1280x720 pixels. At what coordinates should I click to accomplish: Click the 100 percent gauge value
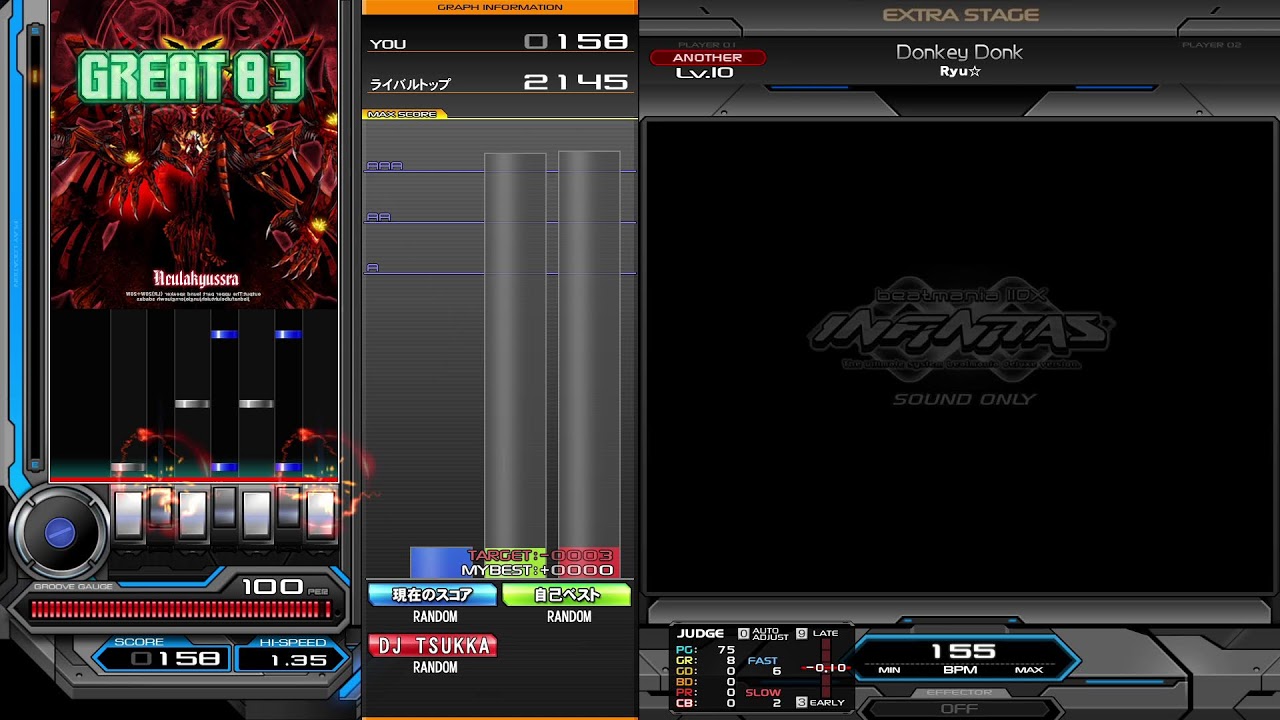[x=273, y=587]
